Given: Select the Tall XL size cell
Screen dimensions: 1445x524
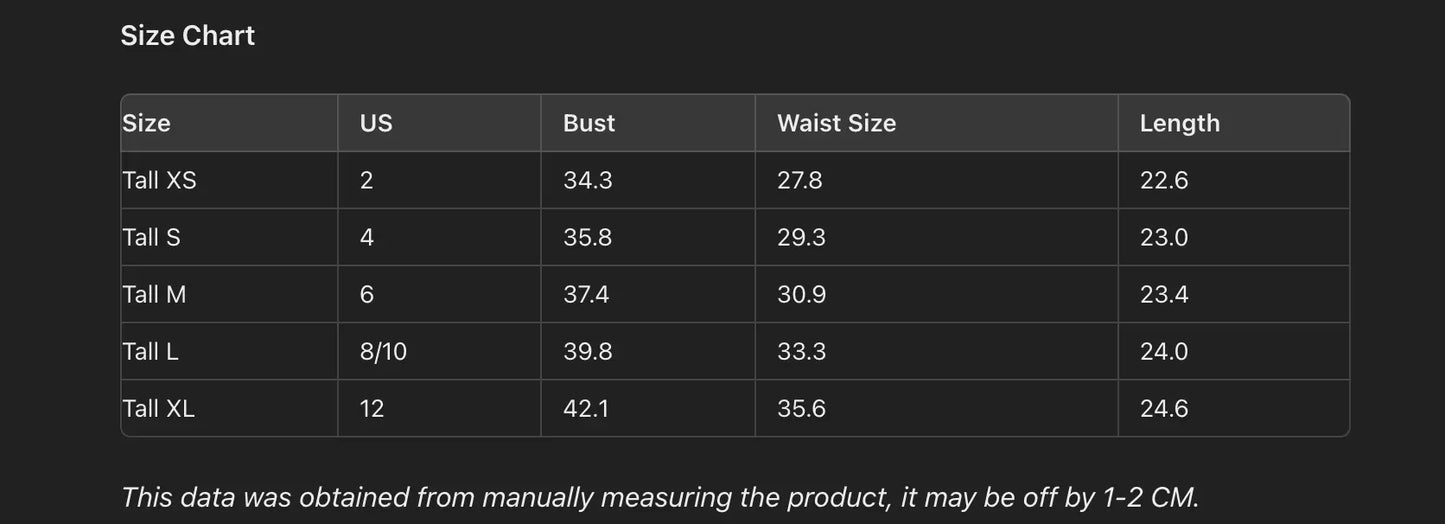Looking at the screenshot, I should [x=158, y=408].
